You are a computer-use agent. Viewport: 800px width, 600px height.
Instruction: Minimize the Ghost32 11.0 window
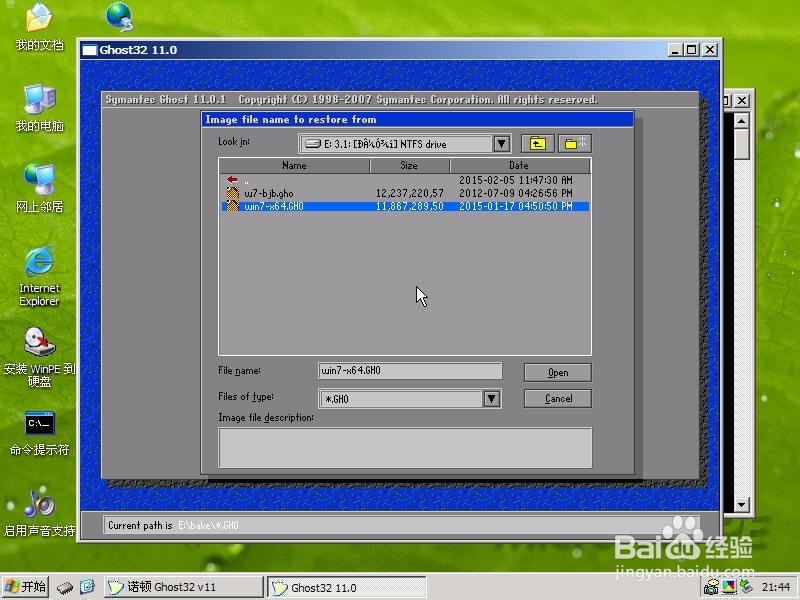tap(675, 50)
